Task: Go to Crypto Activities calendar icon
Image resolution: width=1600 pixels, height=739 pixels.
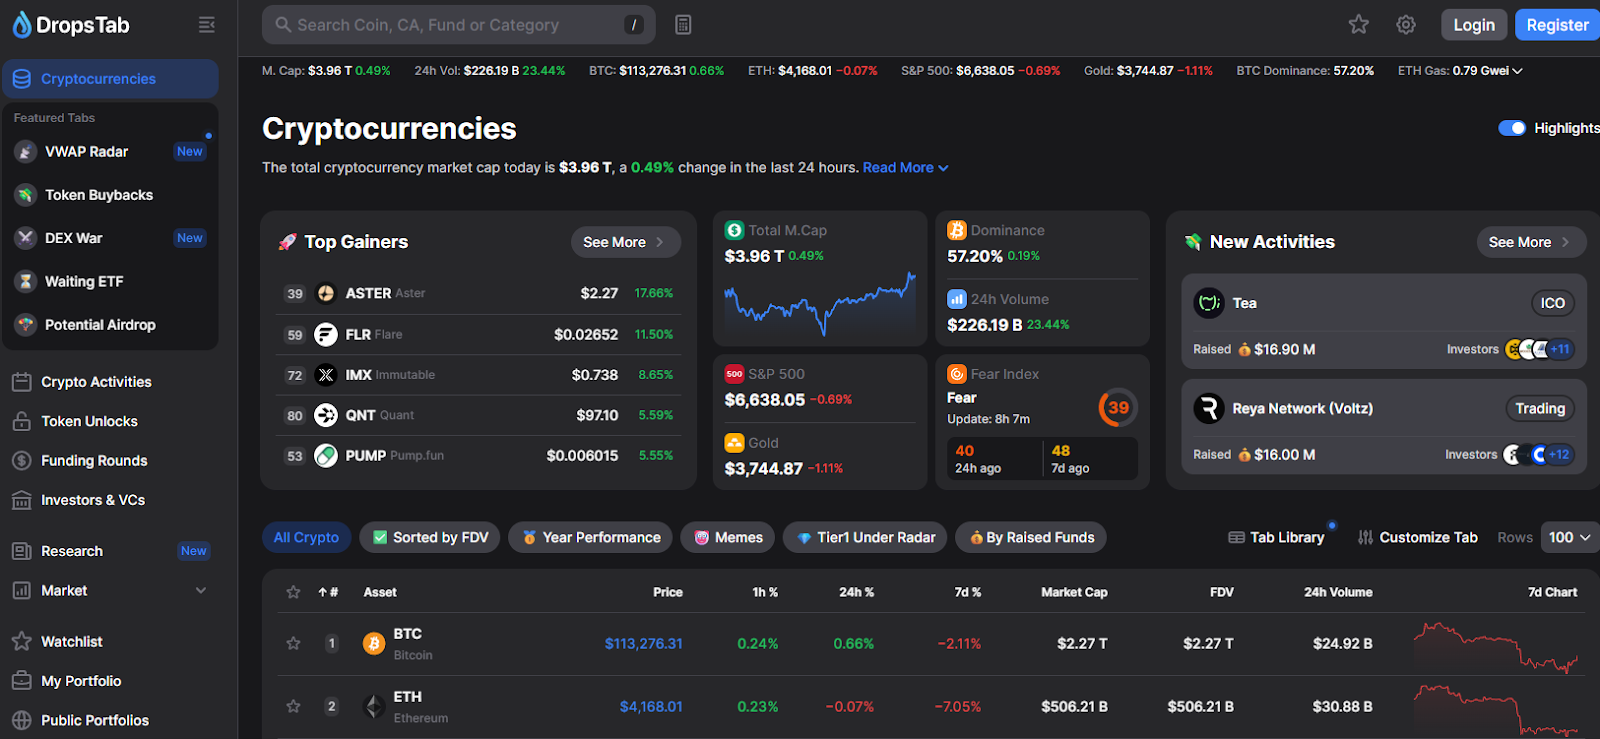Action: pos(21,382)
